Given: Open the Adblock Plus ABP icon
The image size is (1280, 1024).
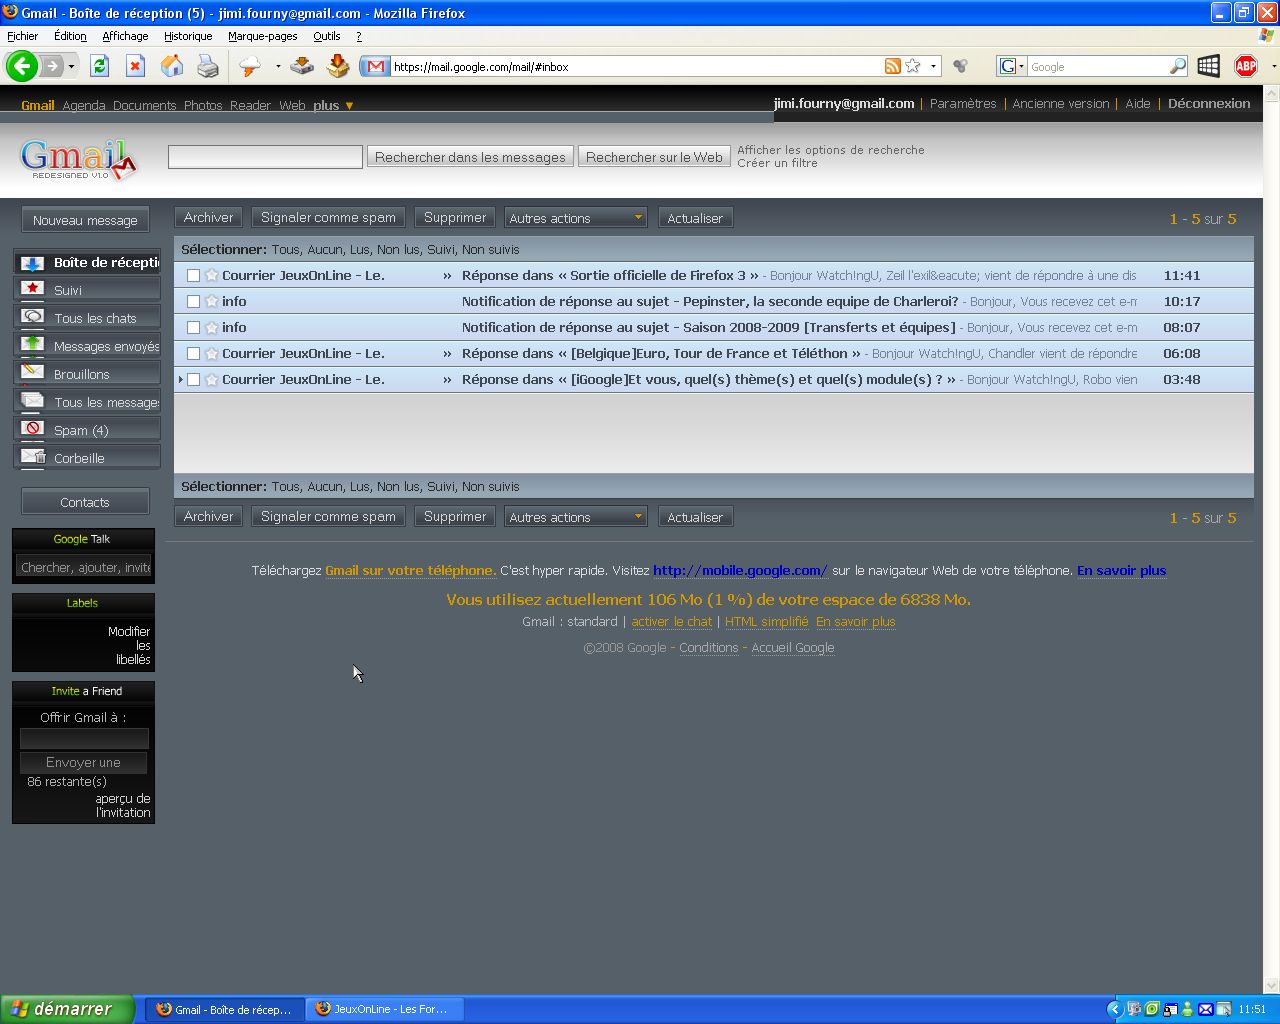Looking at the screenshot, I should pyautogui.click(x=1245, y=66).
